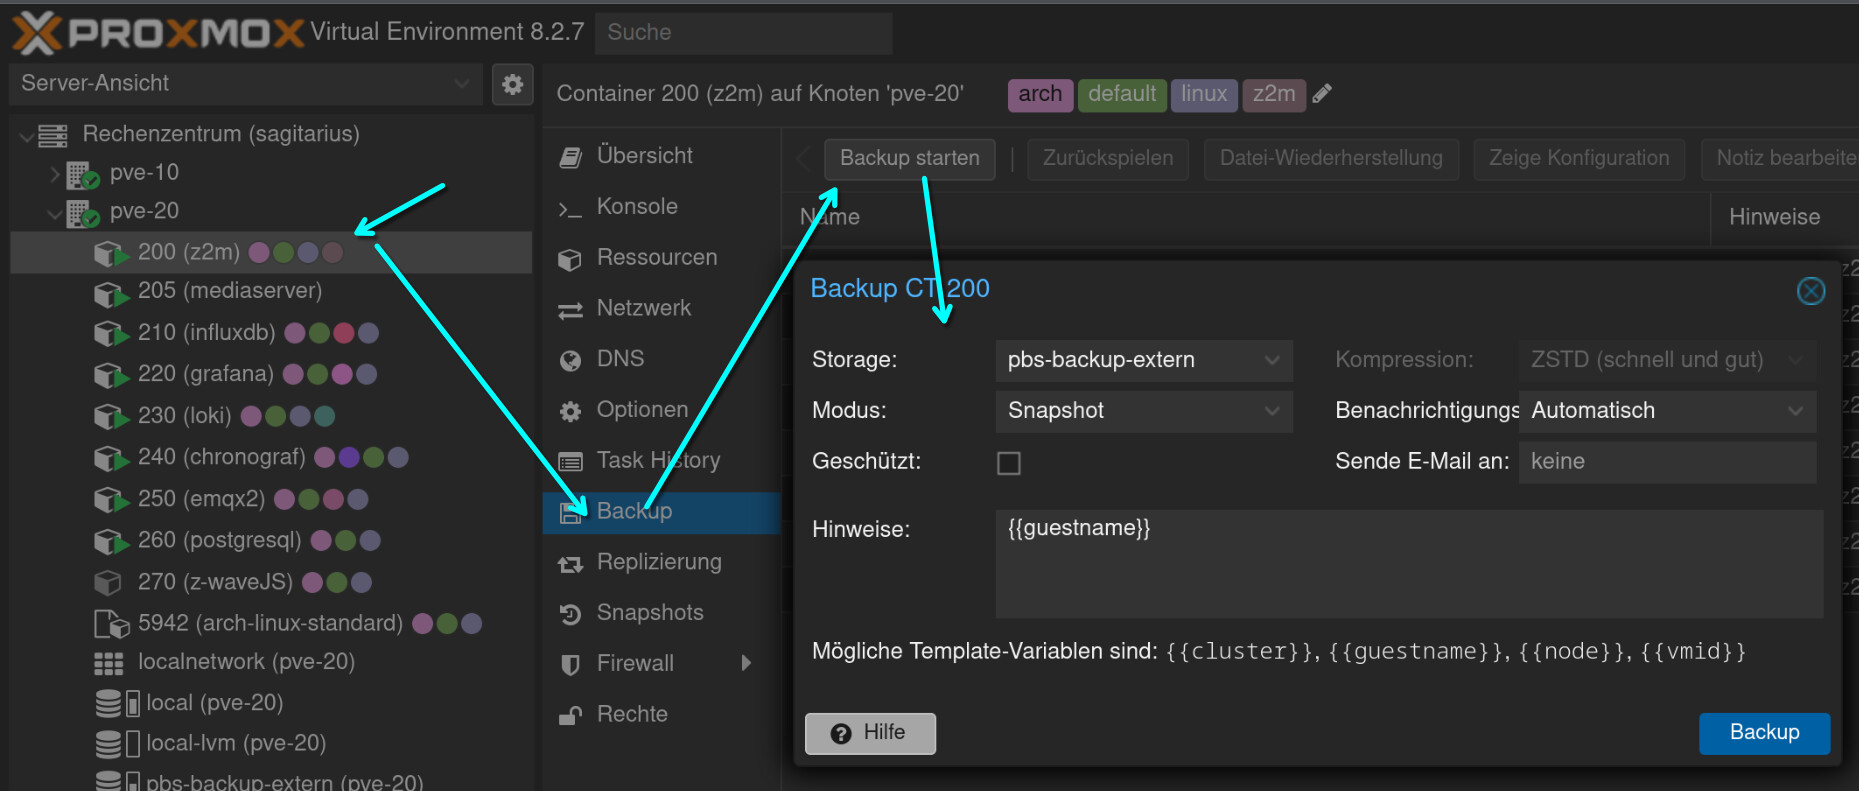Click the local-lvm storage icon

(117, 745)
